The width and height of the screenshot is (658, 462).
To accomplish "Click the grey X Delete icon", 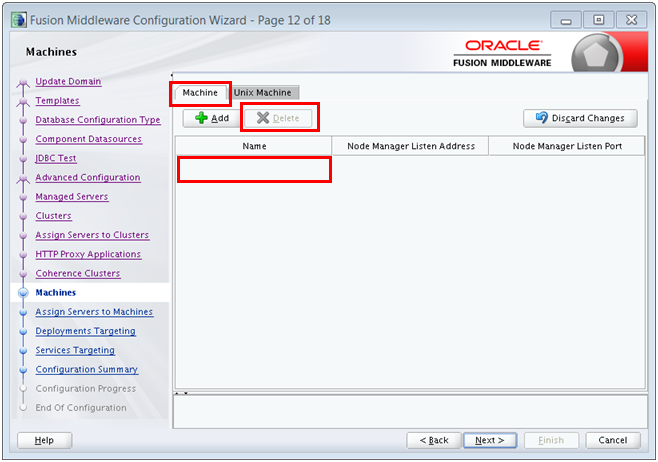I will point(263,118).
